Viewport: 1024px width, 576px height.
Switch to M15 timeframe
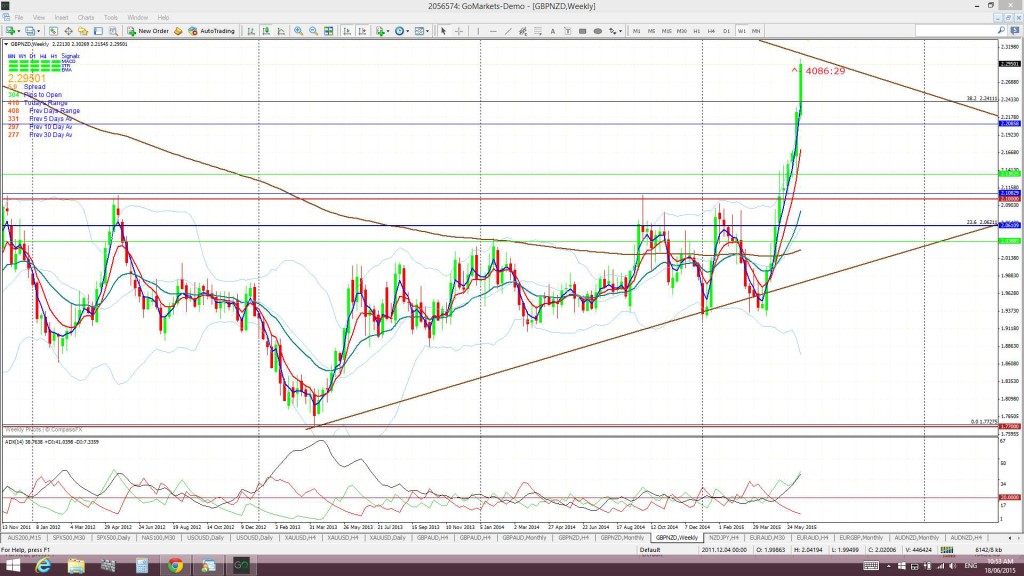coord(667,31)
